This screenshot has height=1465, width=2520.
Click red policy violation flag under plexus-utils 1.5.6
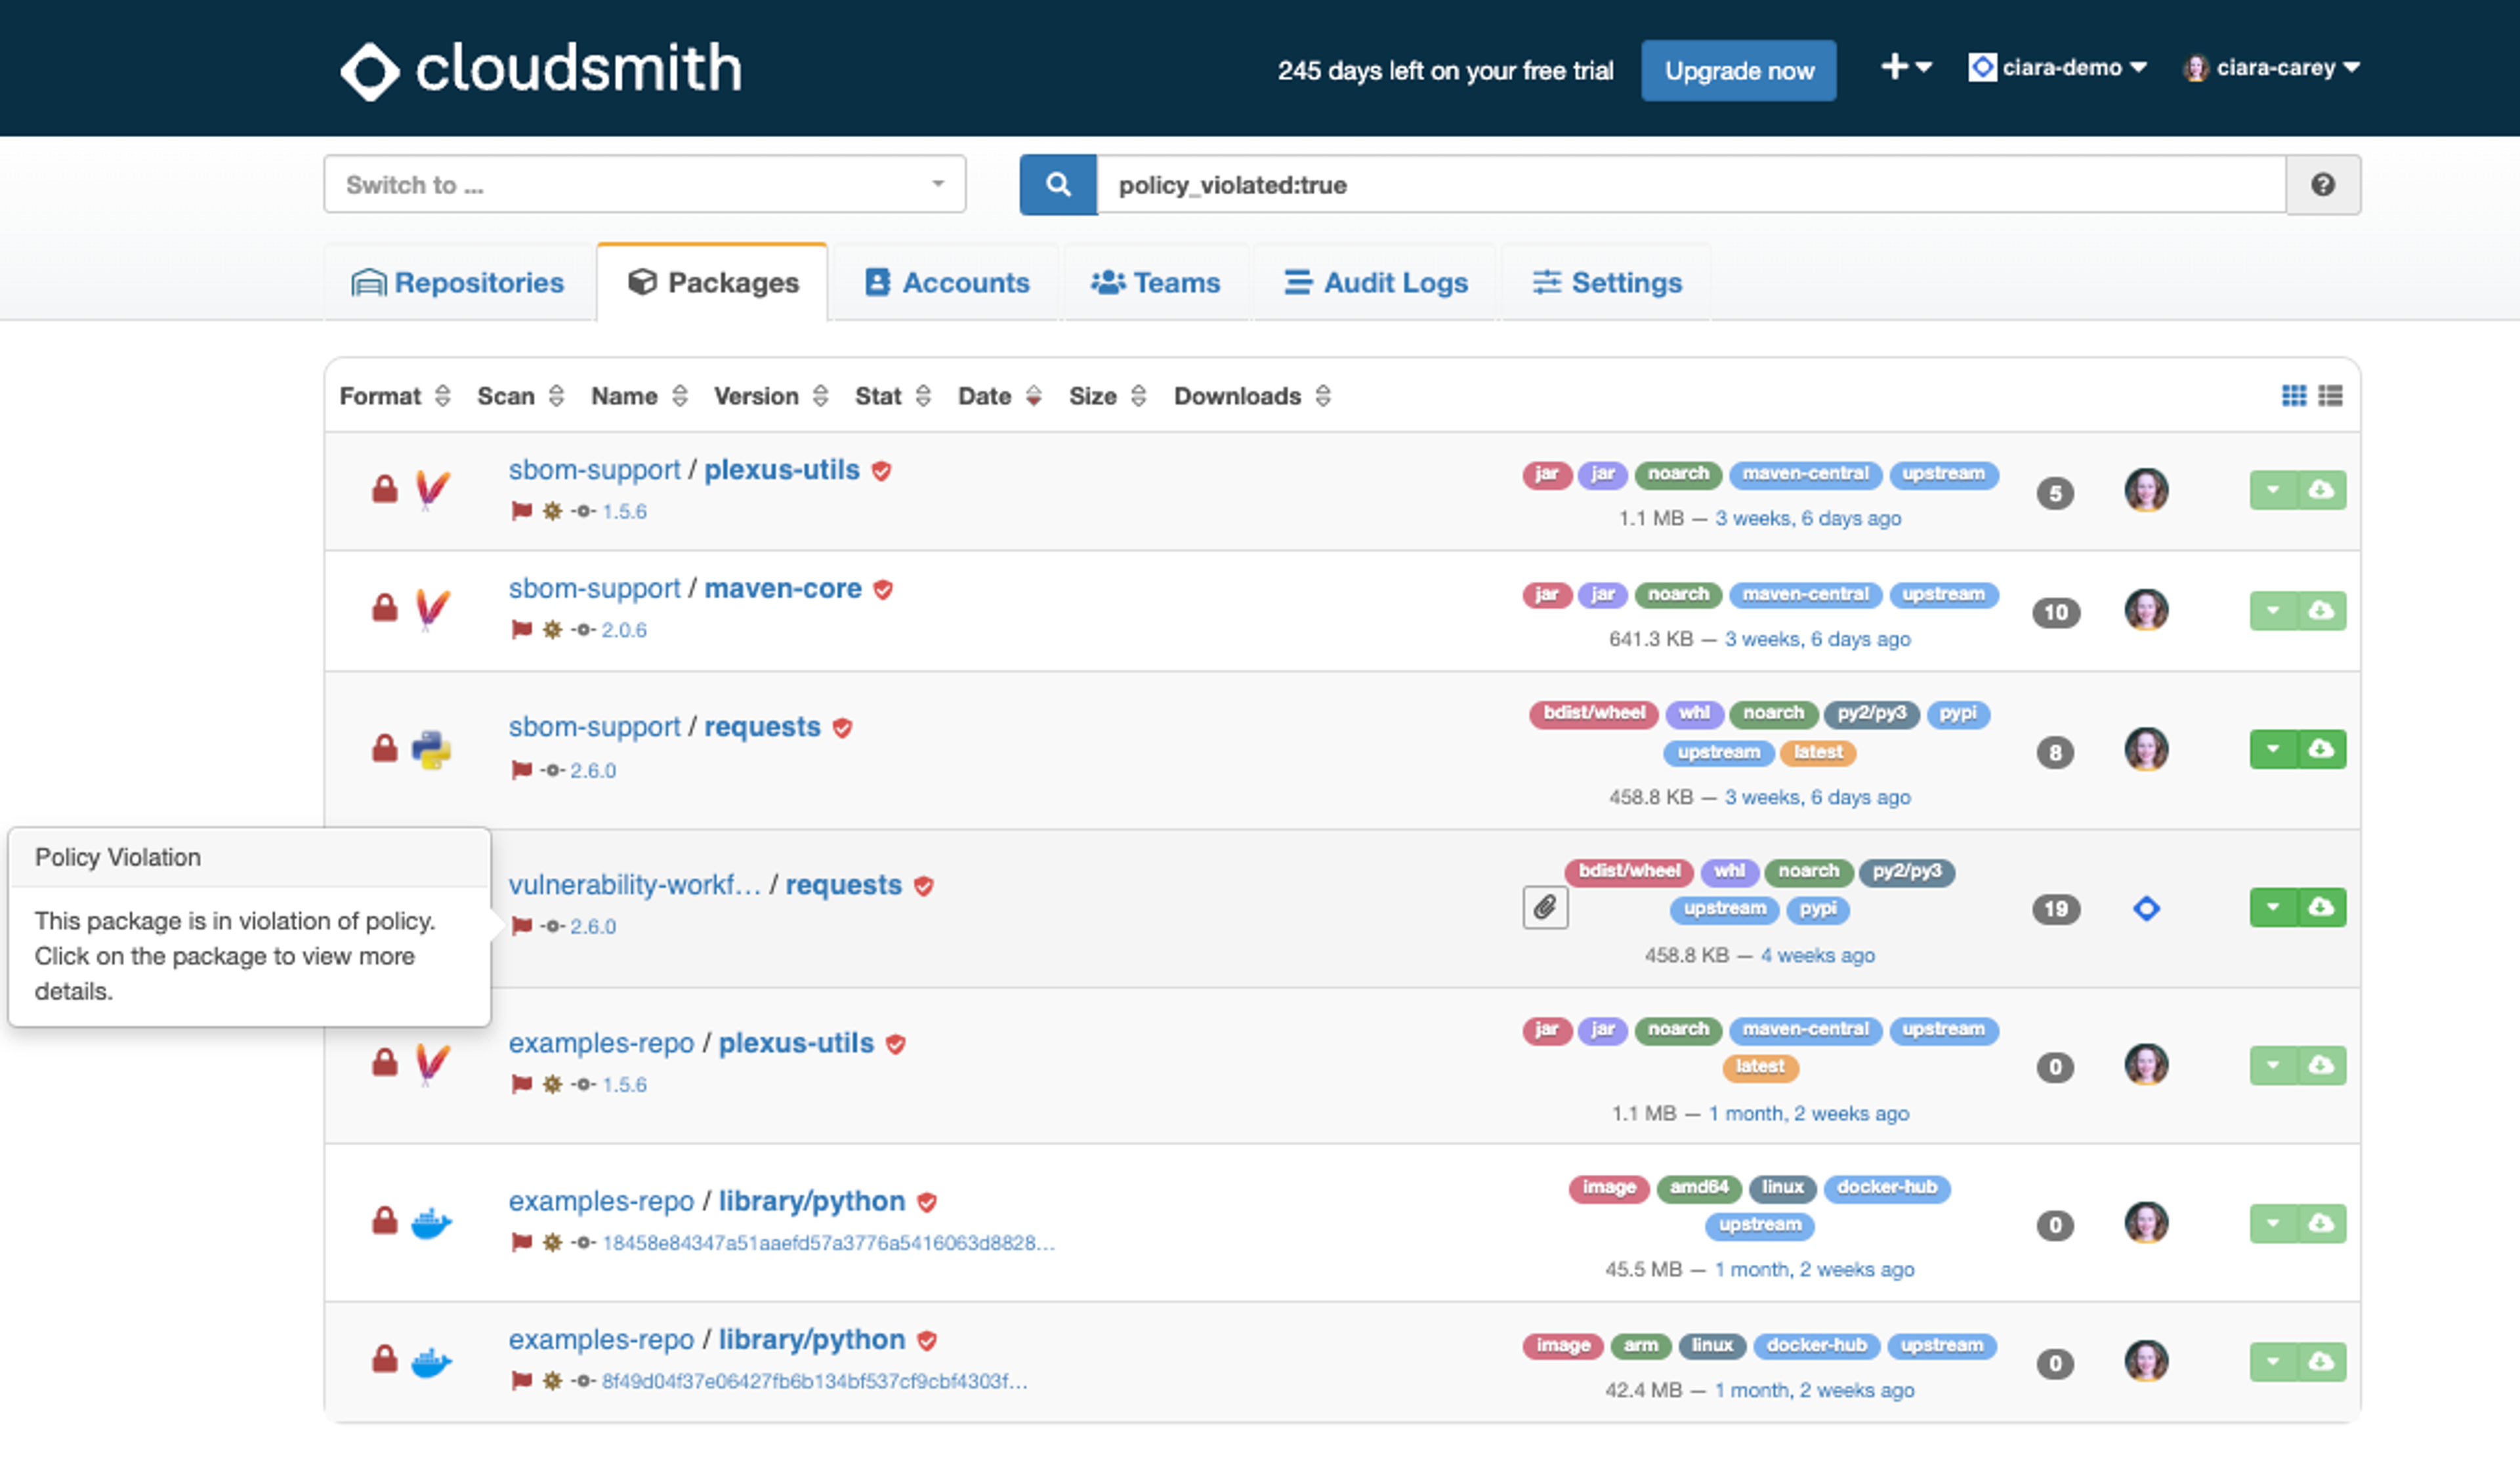(521, 511)
